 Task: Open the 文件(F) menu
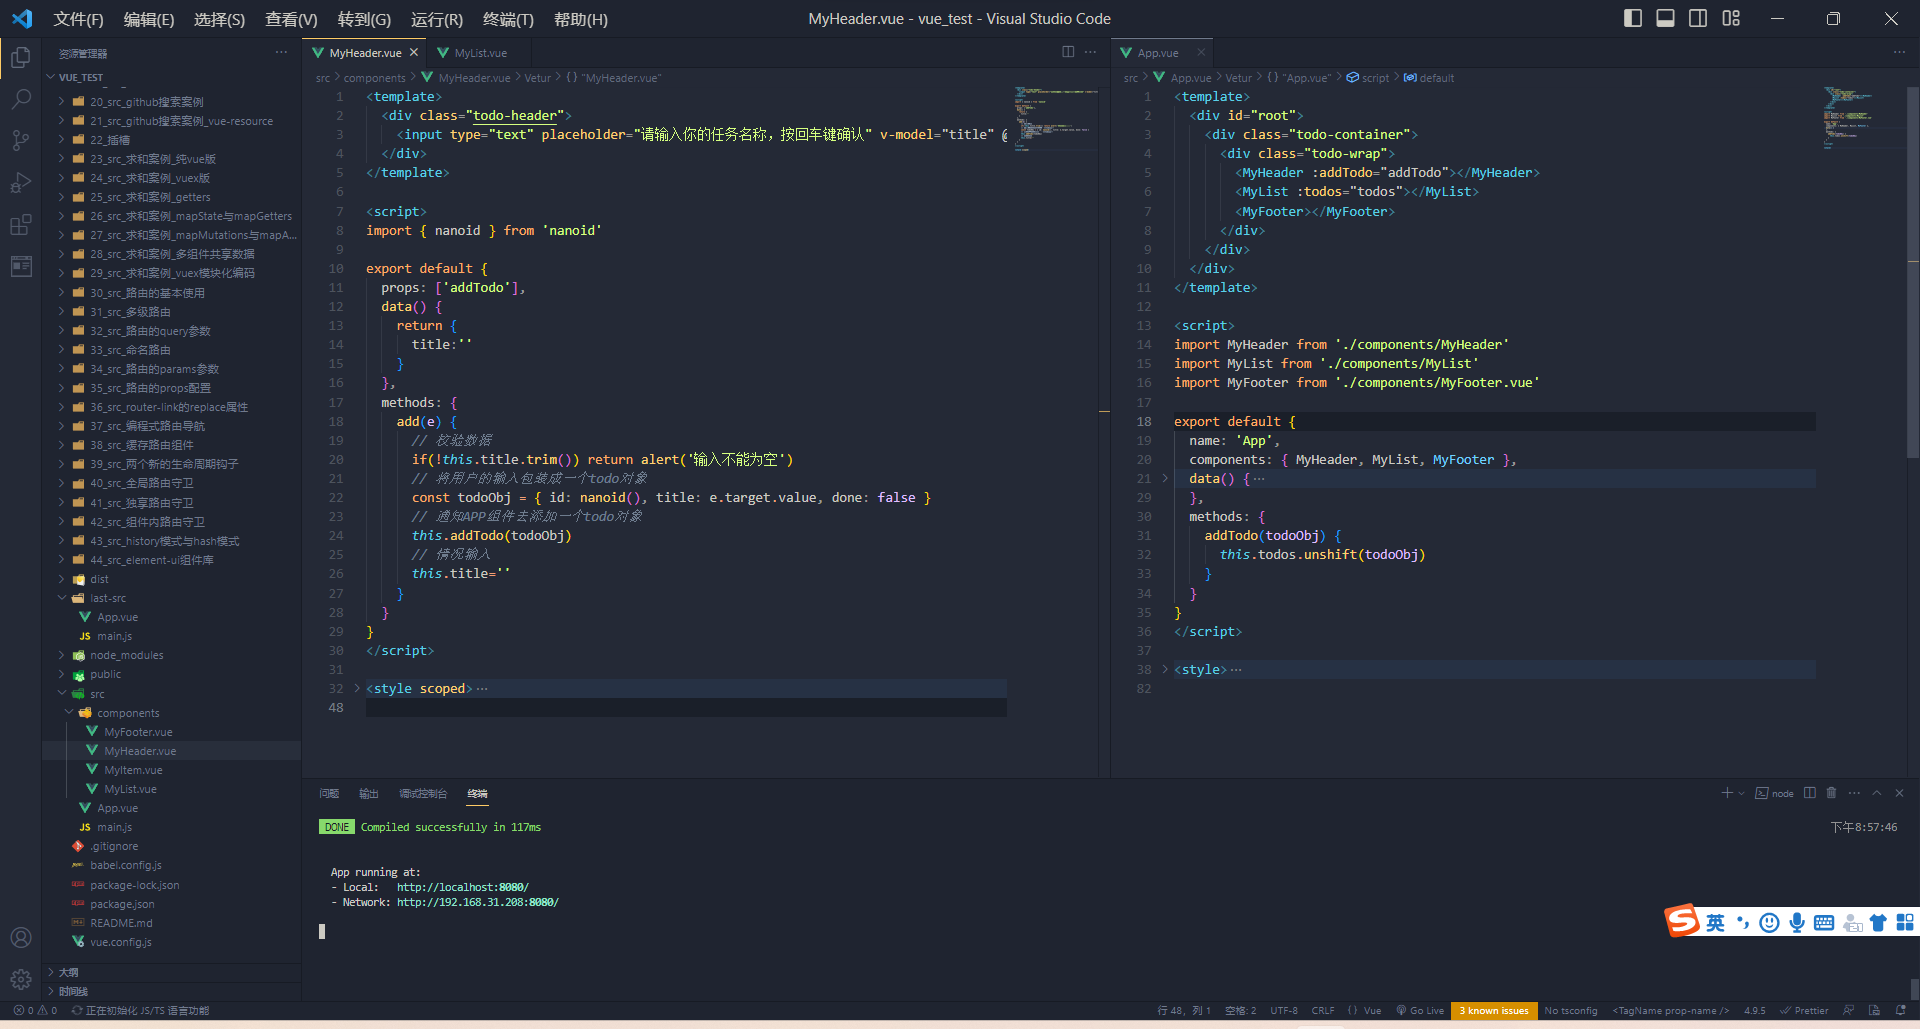pos(78,19)
